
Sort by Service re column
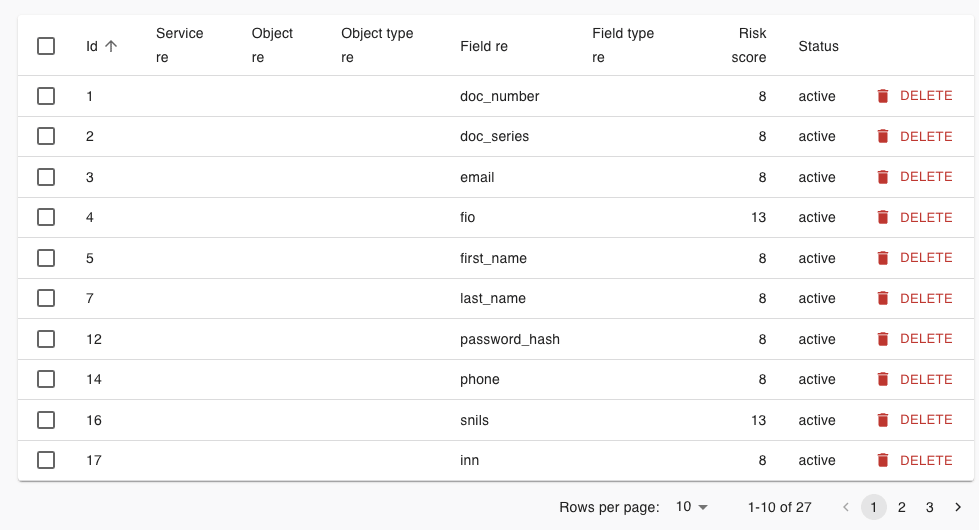click(179, 46)
